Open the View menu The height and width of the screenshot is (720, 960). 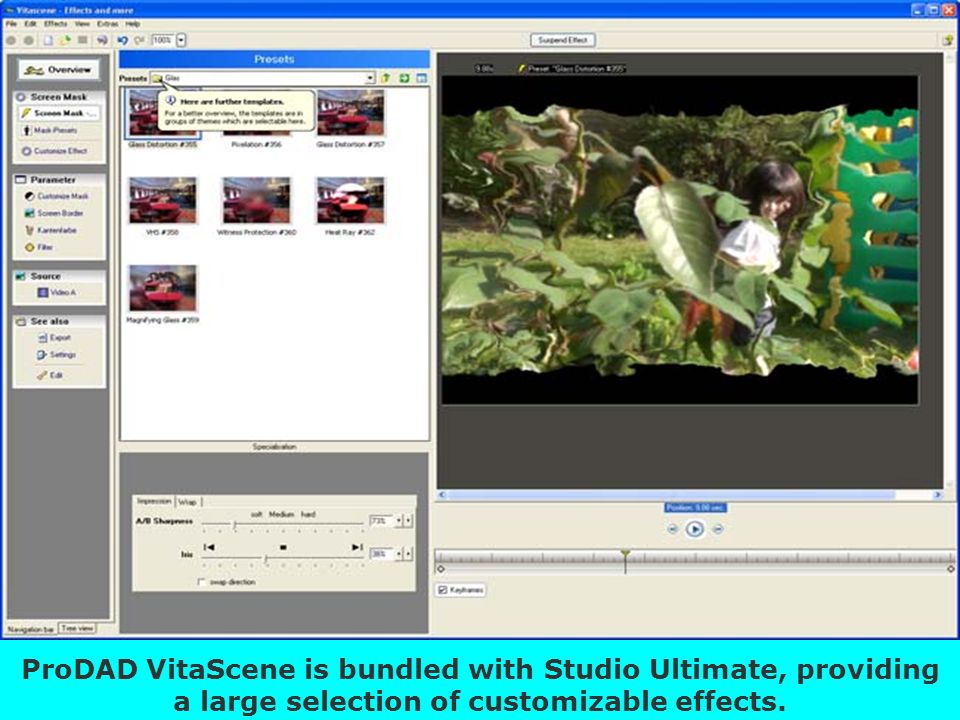(82, 24)
